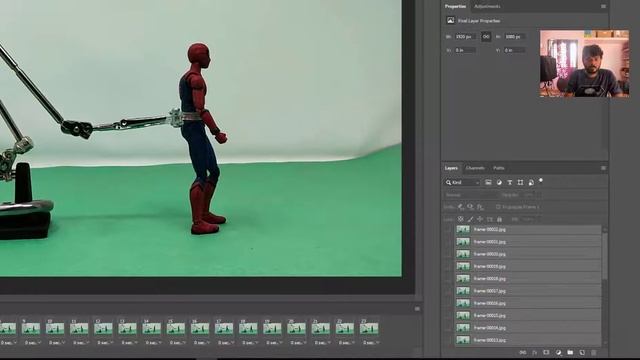Click unify layer style icon
This screenshot has width=640, height=360.
tap(480, 207)
